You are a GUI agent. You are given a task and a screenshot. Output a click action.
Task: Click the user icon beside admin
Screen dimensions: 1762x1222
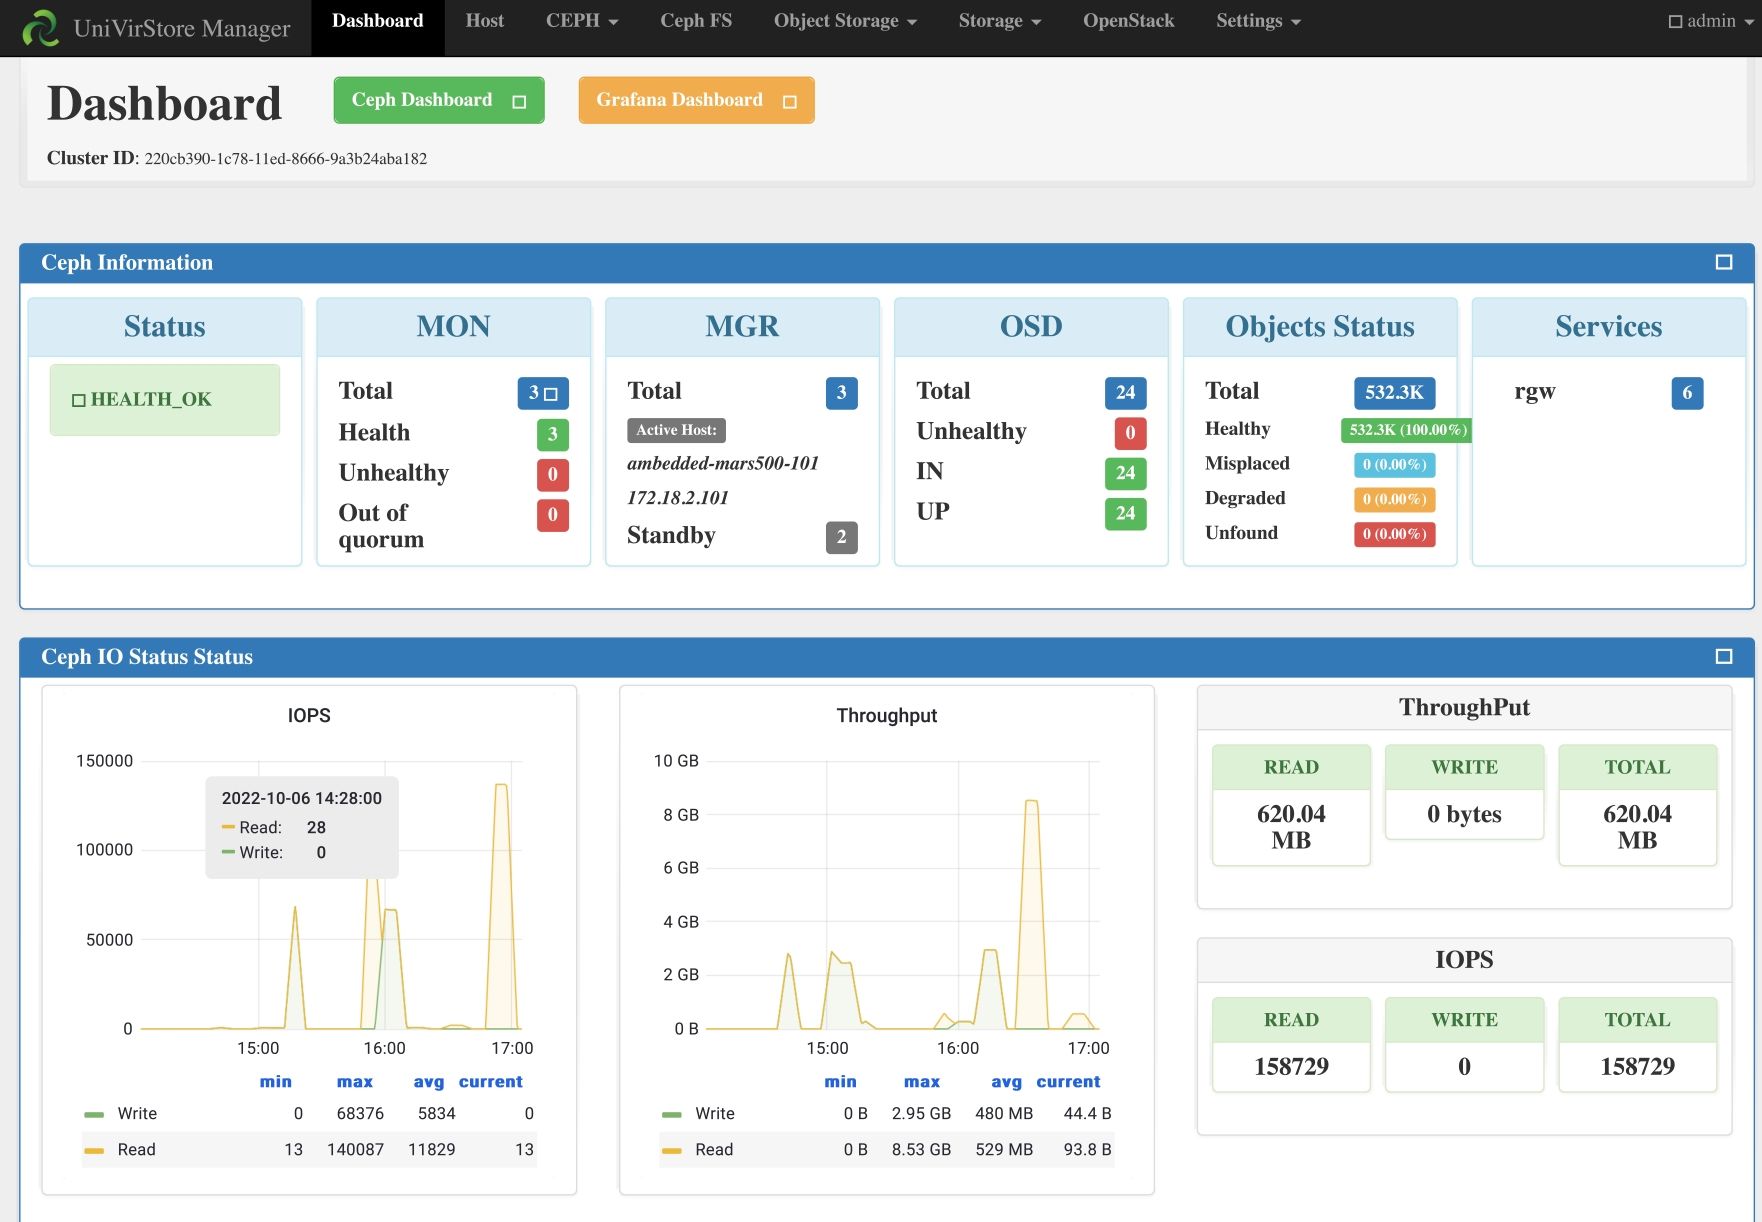1675,22
